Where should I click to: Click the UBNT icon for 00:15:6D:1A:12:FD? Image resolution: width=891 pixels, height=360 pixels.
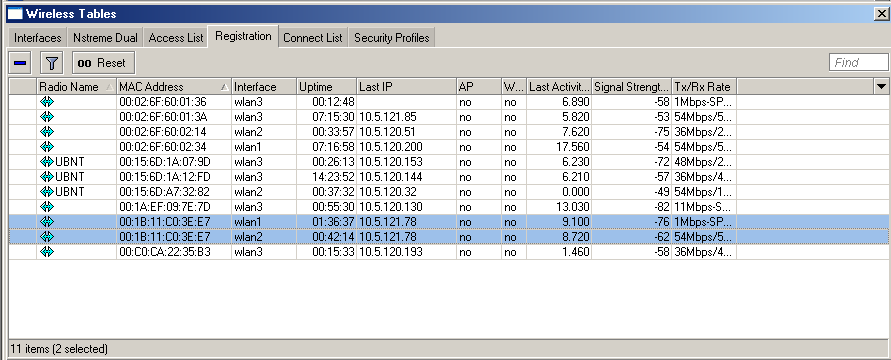[47, 177]
